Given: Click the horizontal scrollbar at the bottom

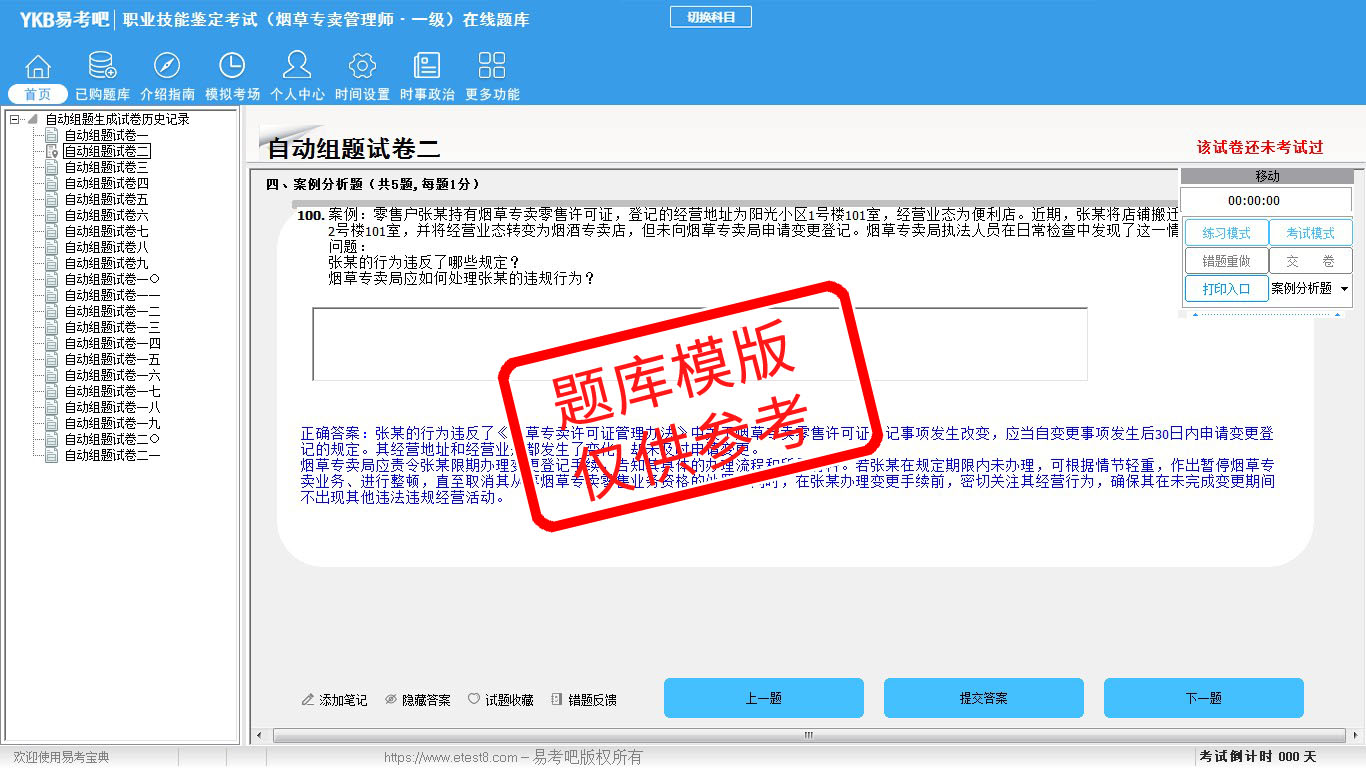Looking at the screenshot, I should pyautogui.click(x=808, y=736).
